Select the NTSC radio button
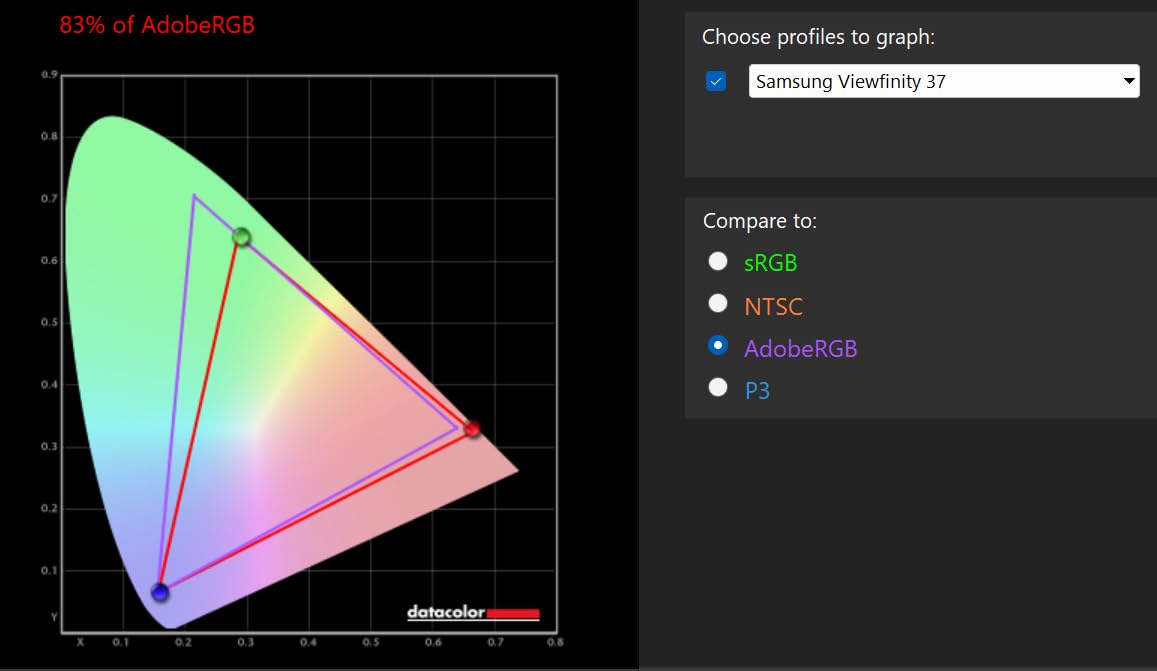This screenshot has height=671, width=1157. click(x=717, y=304)
